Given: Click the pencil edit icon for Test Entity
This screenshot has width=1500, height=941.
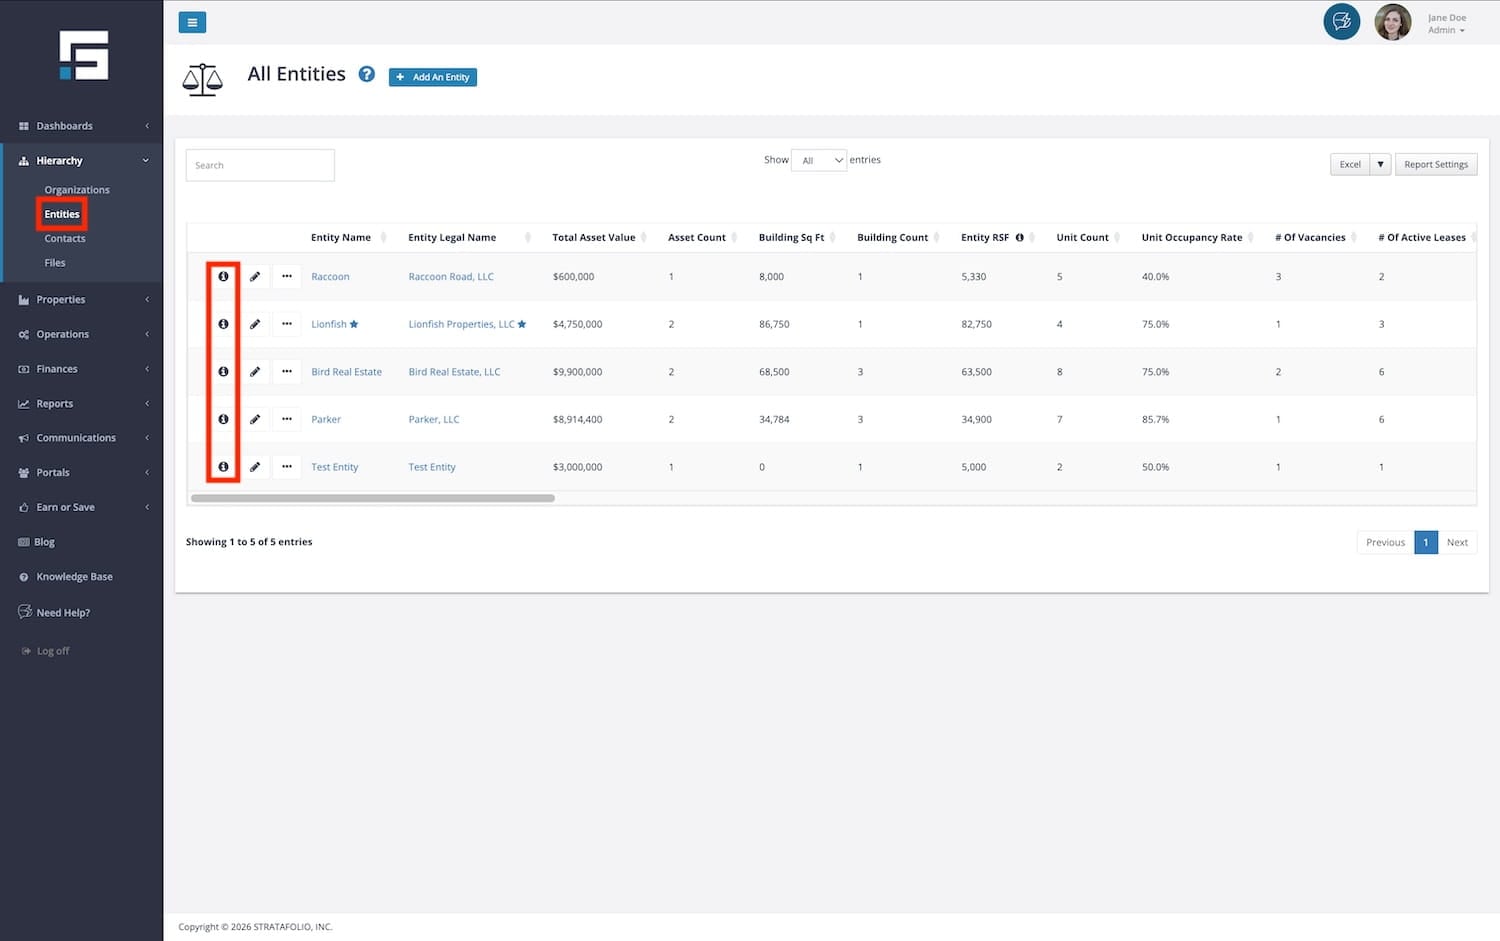Looking at the screenshot, I should [255, 467].
